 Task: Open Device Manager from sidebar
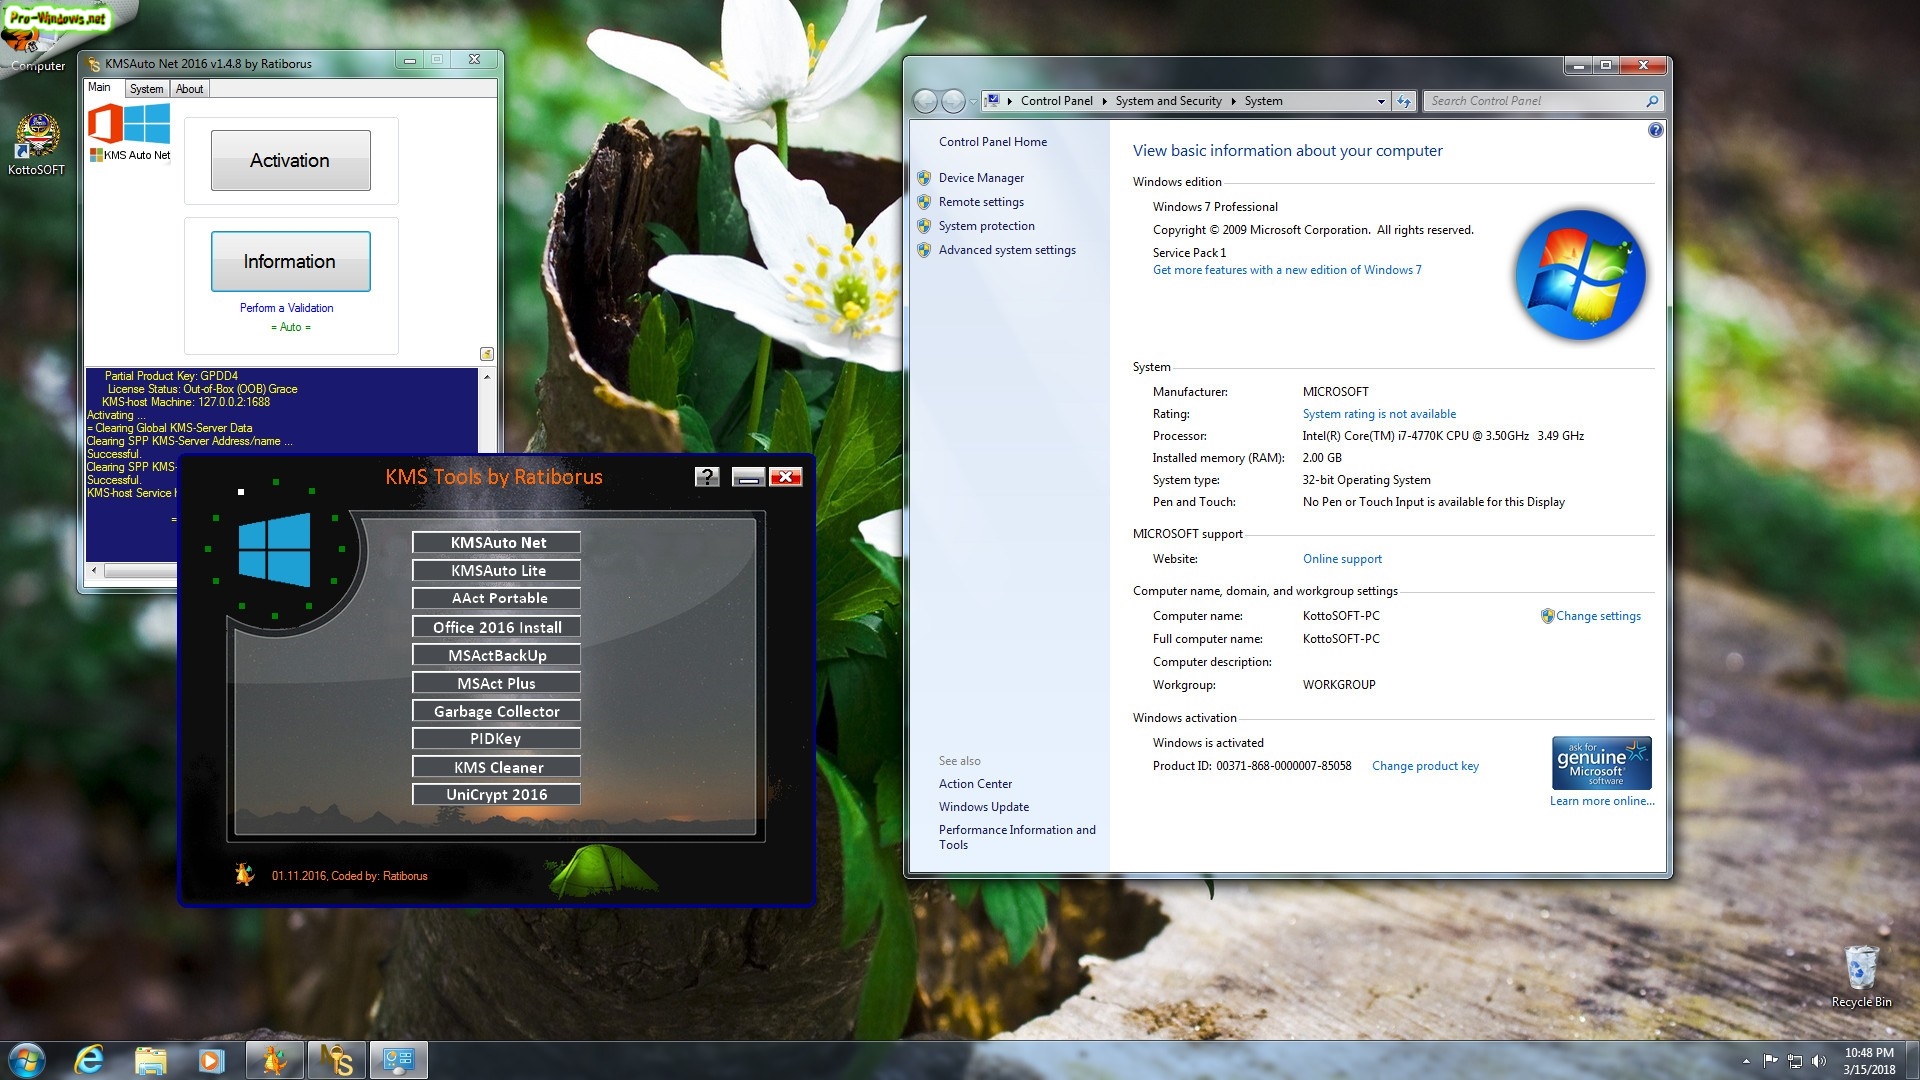point(980,178)
